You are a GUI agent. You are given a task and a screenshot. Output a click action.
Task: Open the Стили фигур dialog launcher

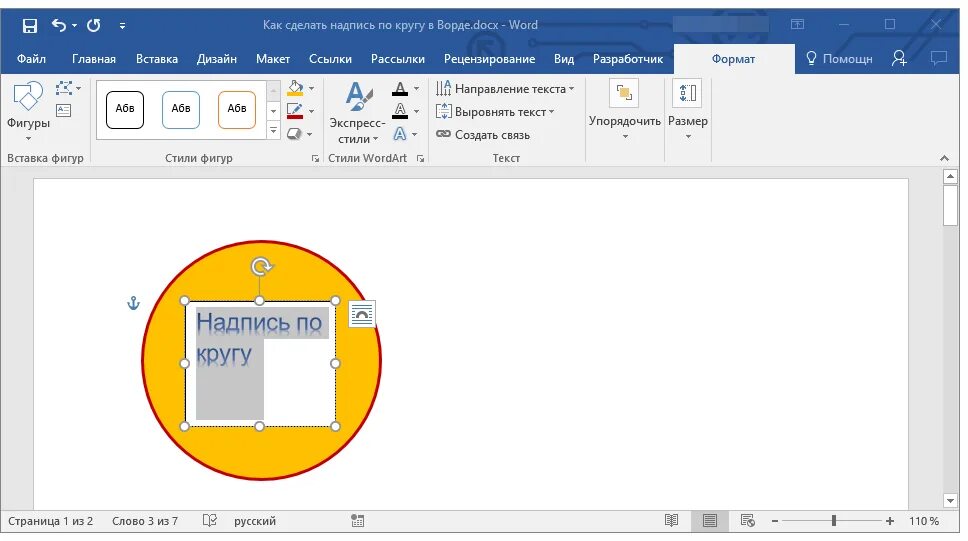tap(315, 159)
